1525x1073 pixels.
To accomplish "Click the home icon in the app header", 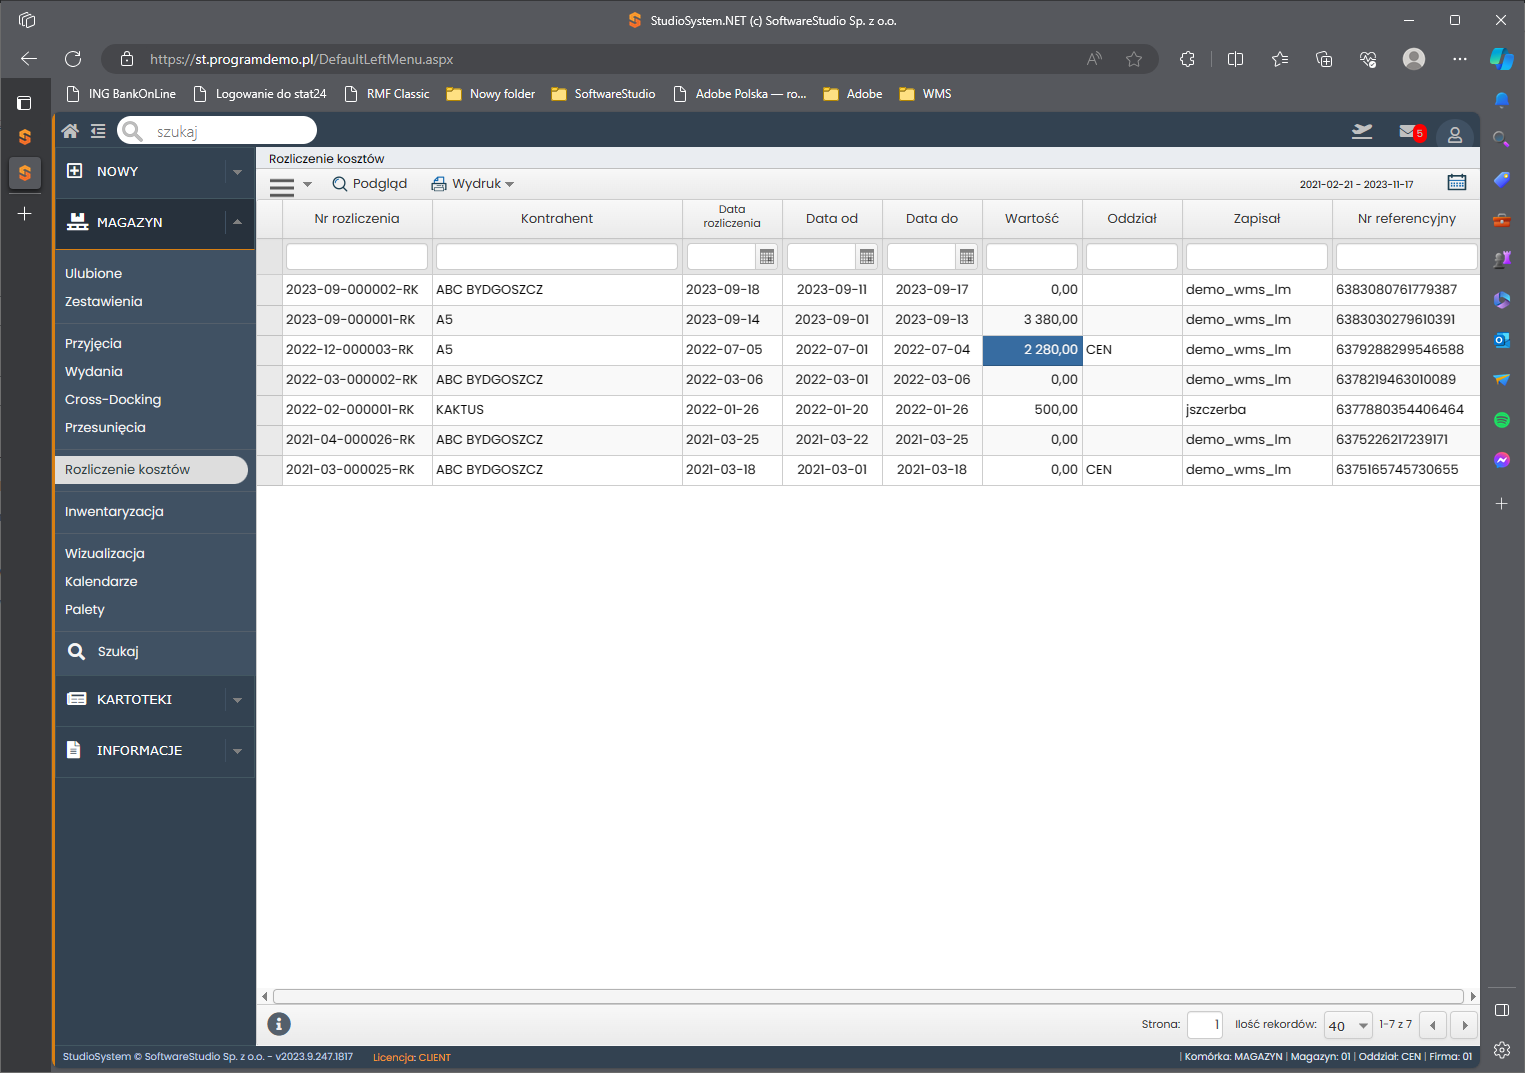I will point(70,131).
